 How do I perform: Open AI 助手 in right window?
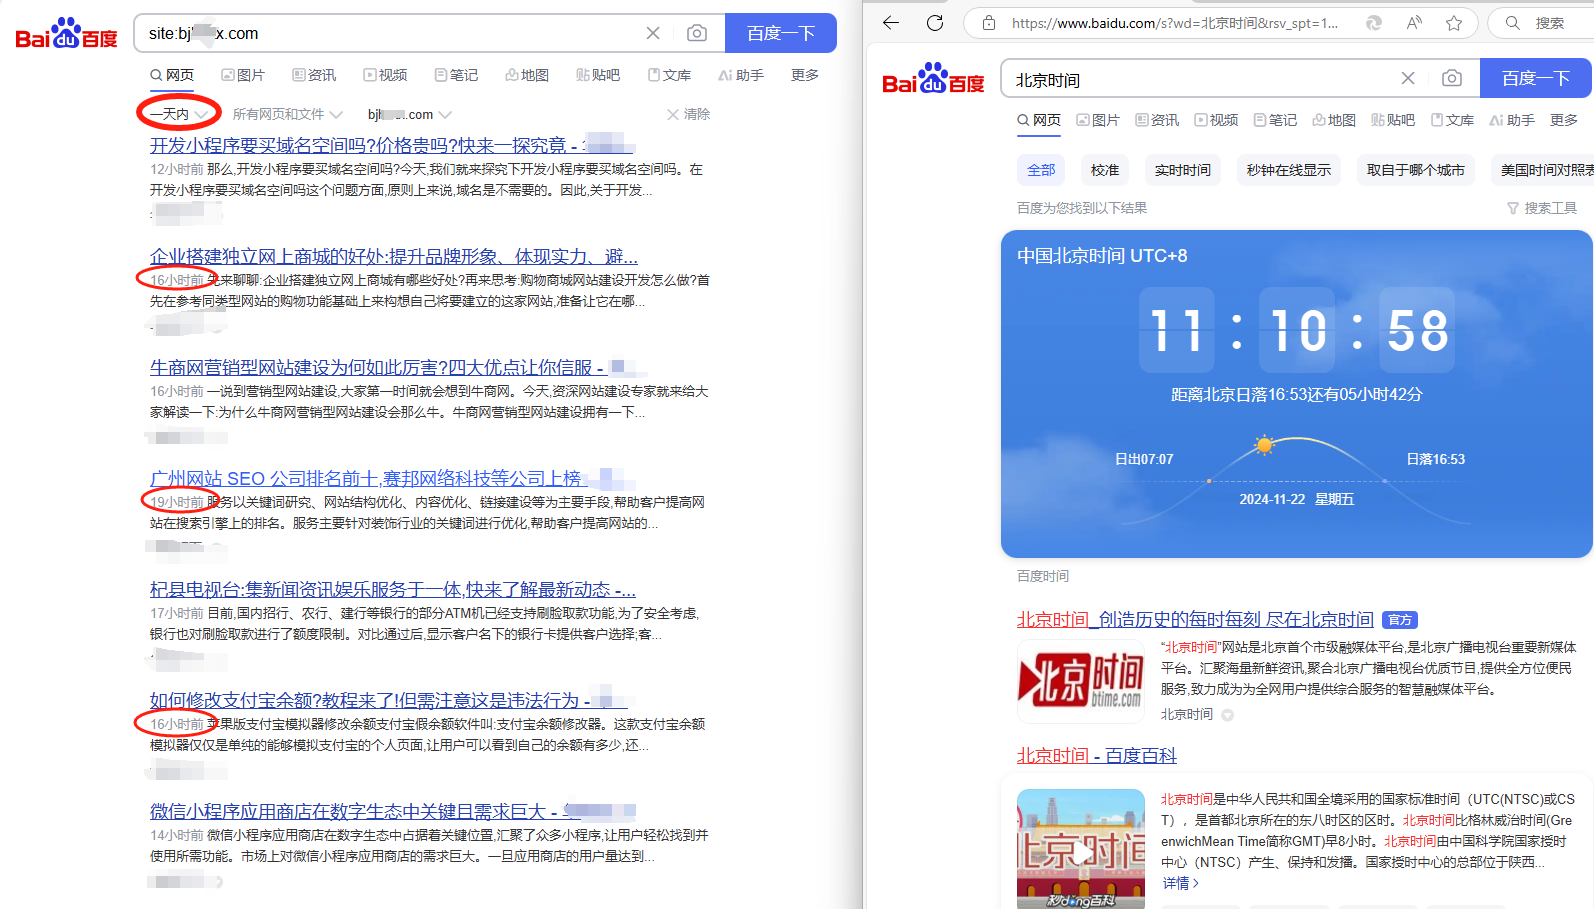click(1512, 120)
